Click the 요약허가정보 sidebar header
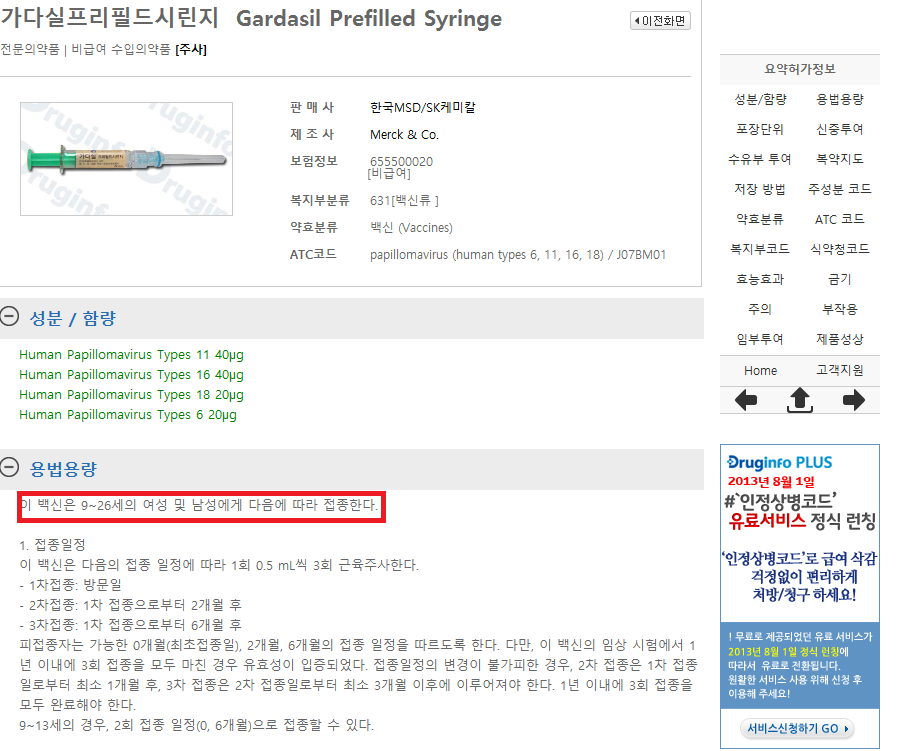Viewport: 904px width, 751px height. coord(800,69)
